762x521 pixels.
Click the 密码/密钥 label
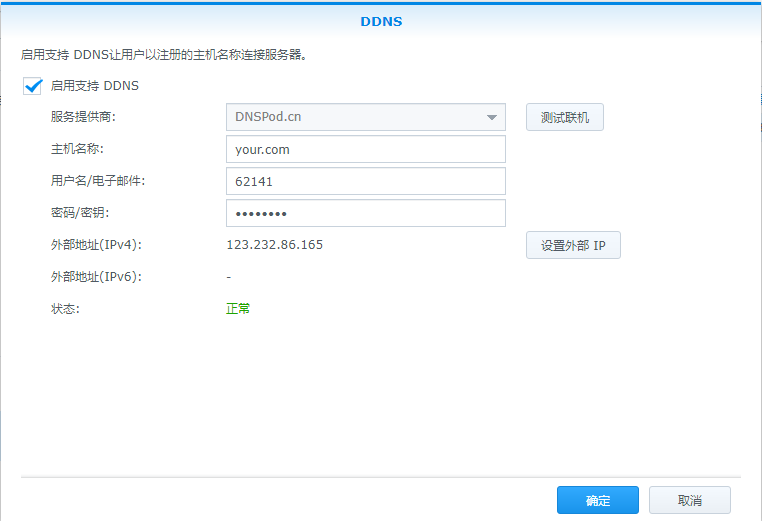coord(79,213)
